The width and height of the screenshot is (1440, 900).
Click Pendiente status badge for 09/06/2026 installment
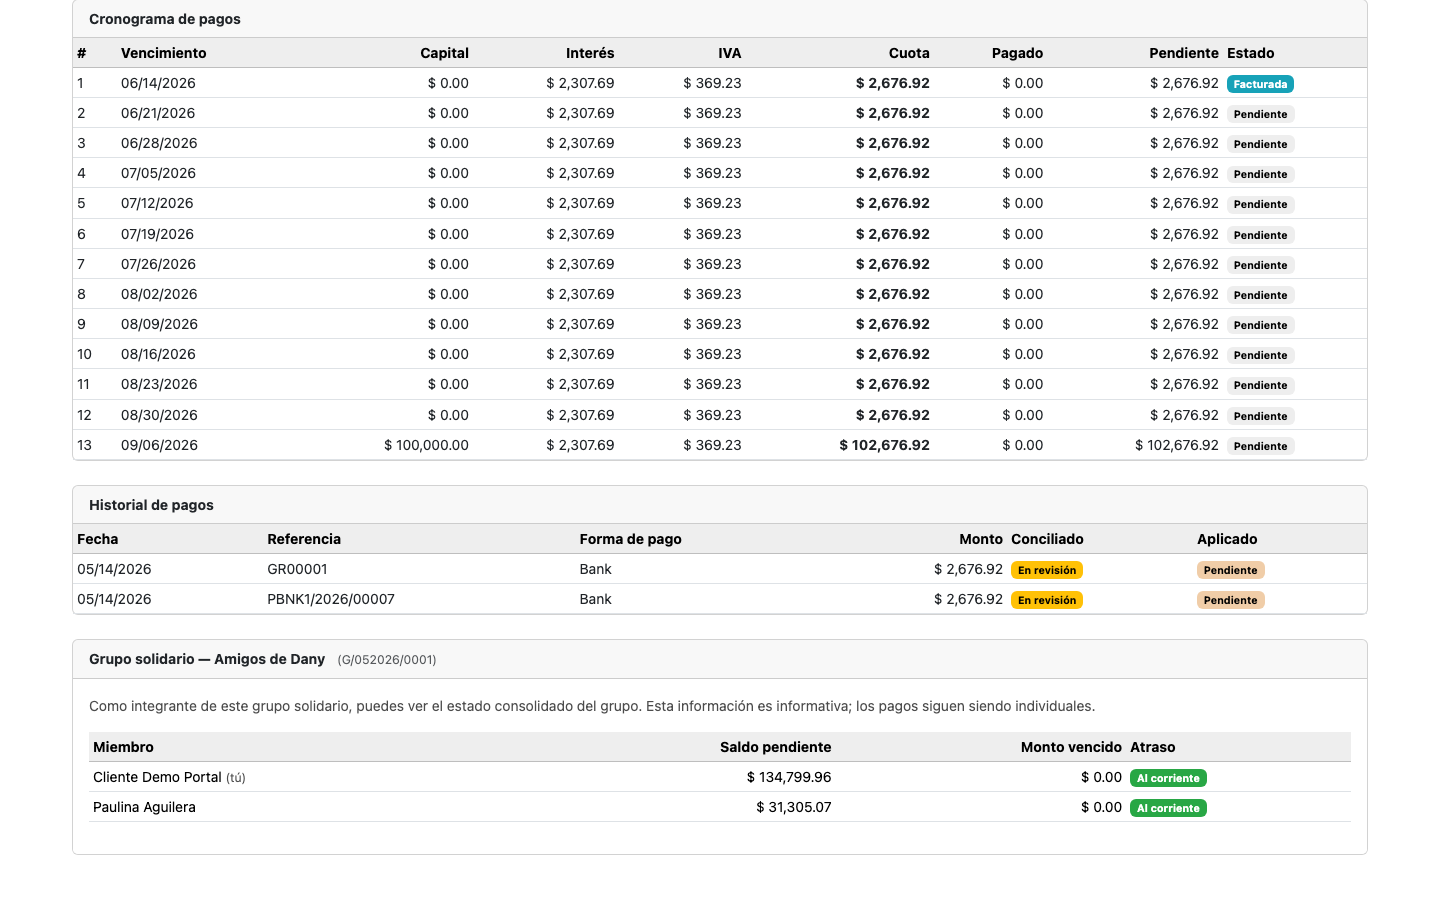pyautogui.click(x=1260, y=446)
